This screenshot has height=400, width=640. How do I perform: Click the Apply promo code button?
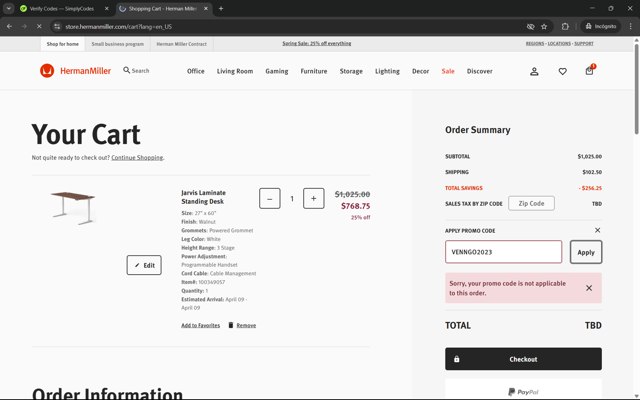pyautogui.click(x=586, y=252)
